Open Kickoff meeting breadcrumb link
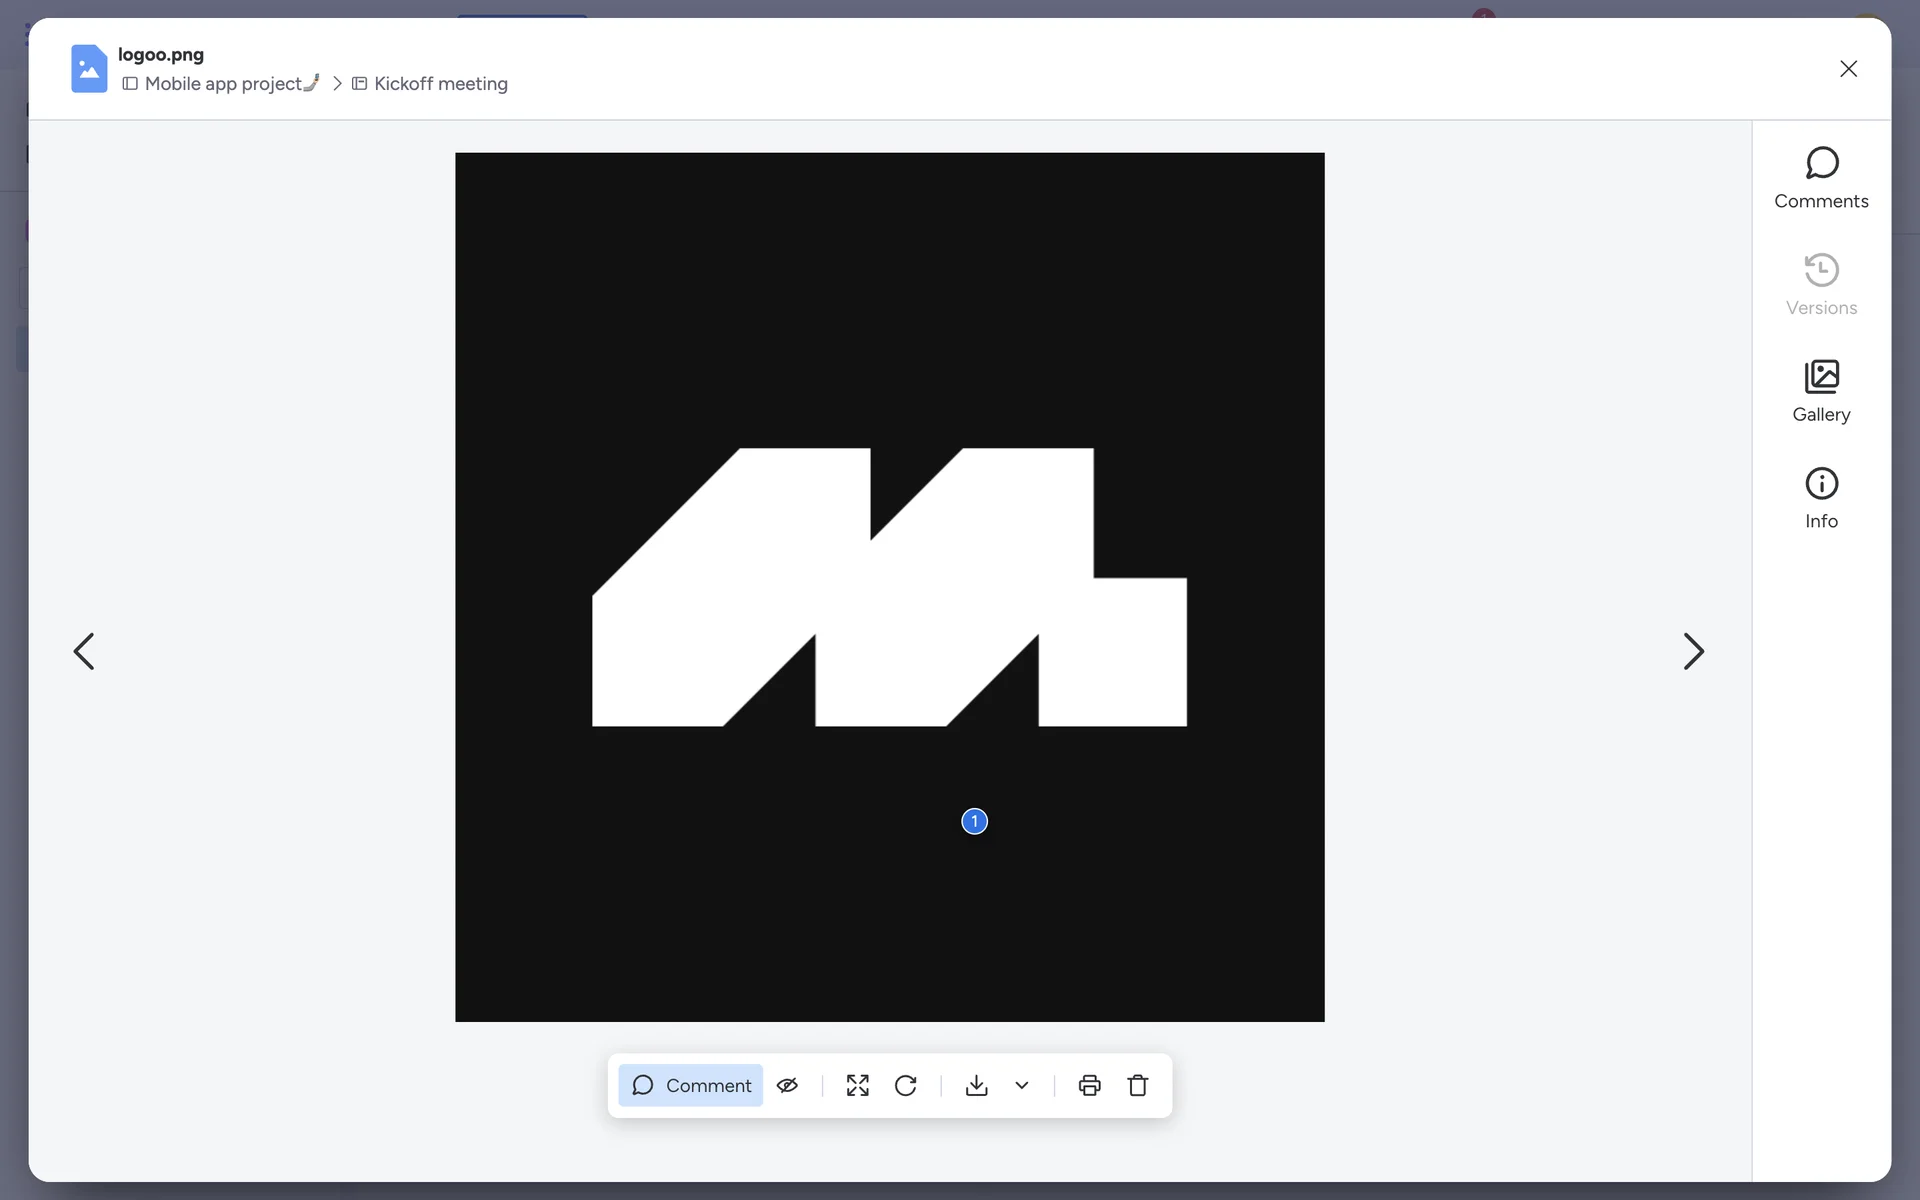The width and height of the screenshot is (1920, 1200). point(440,84)
